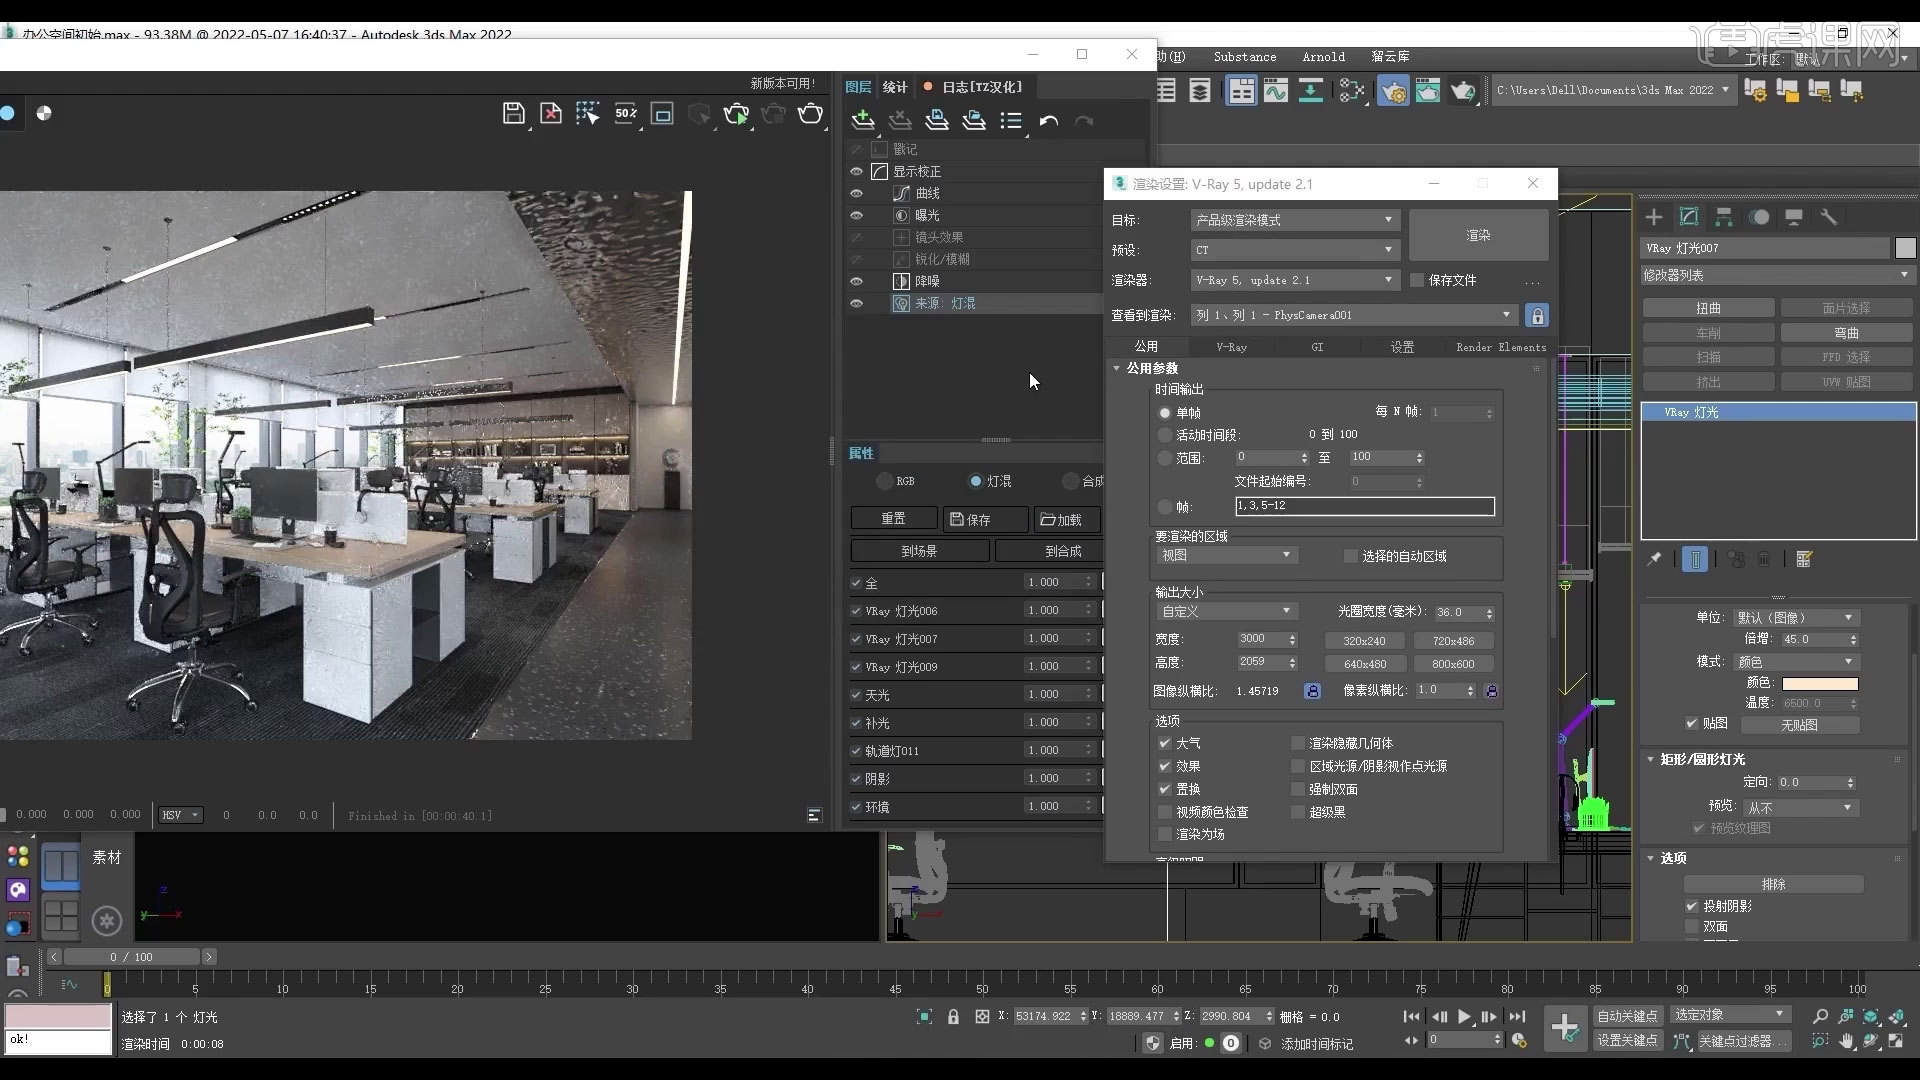Click the save layer tree icon in VFB

[937, 120]
